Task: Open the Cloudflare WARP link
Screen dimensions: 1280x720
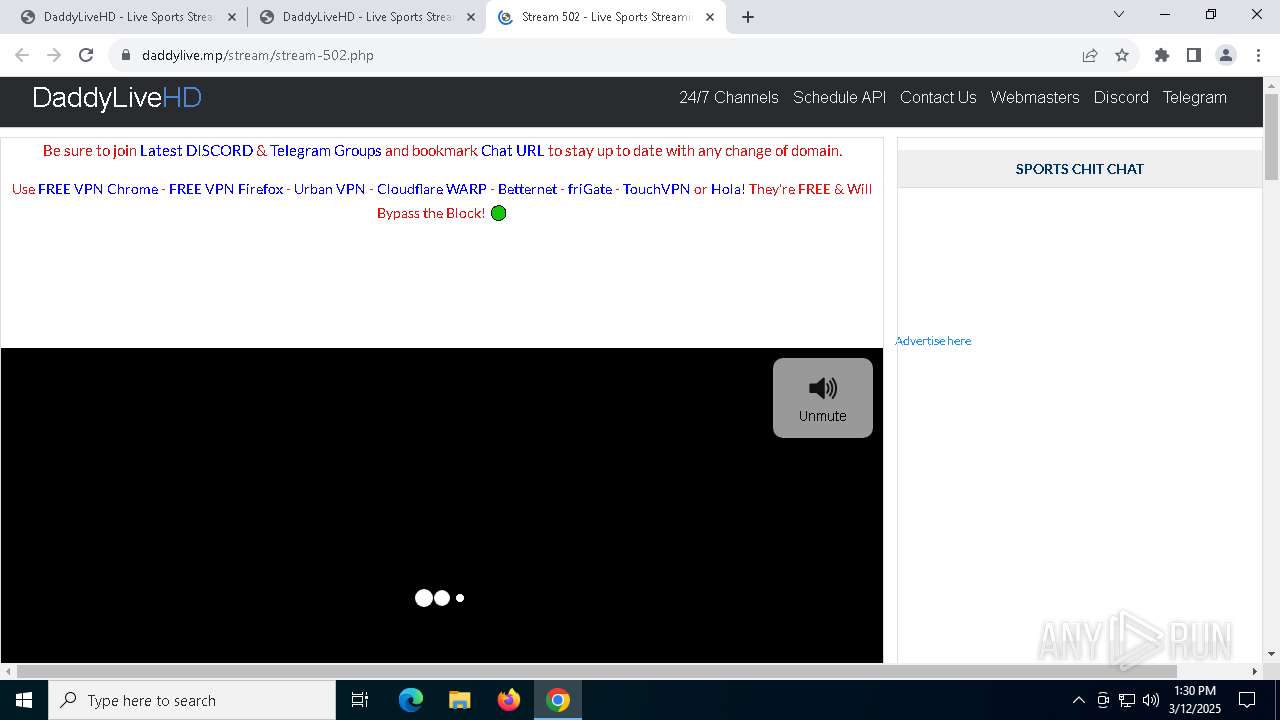Action: (x=432, y=189)
